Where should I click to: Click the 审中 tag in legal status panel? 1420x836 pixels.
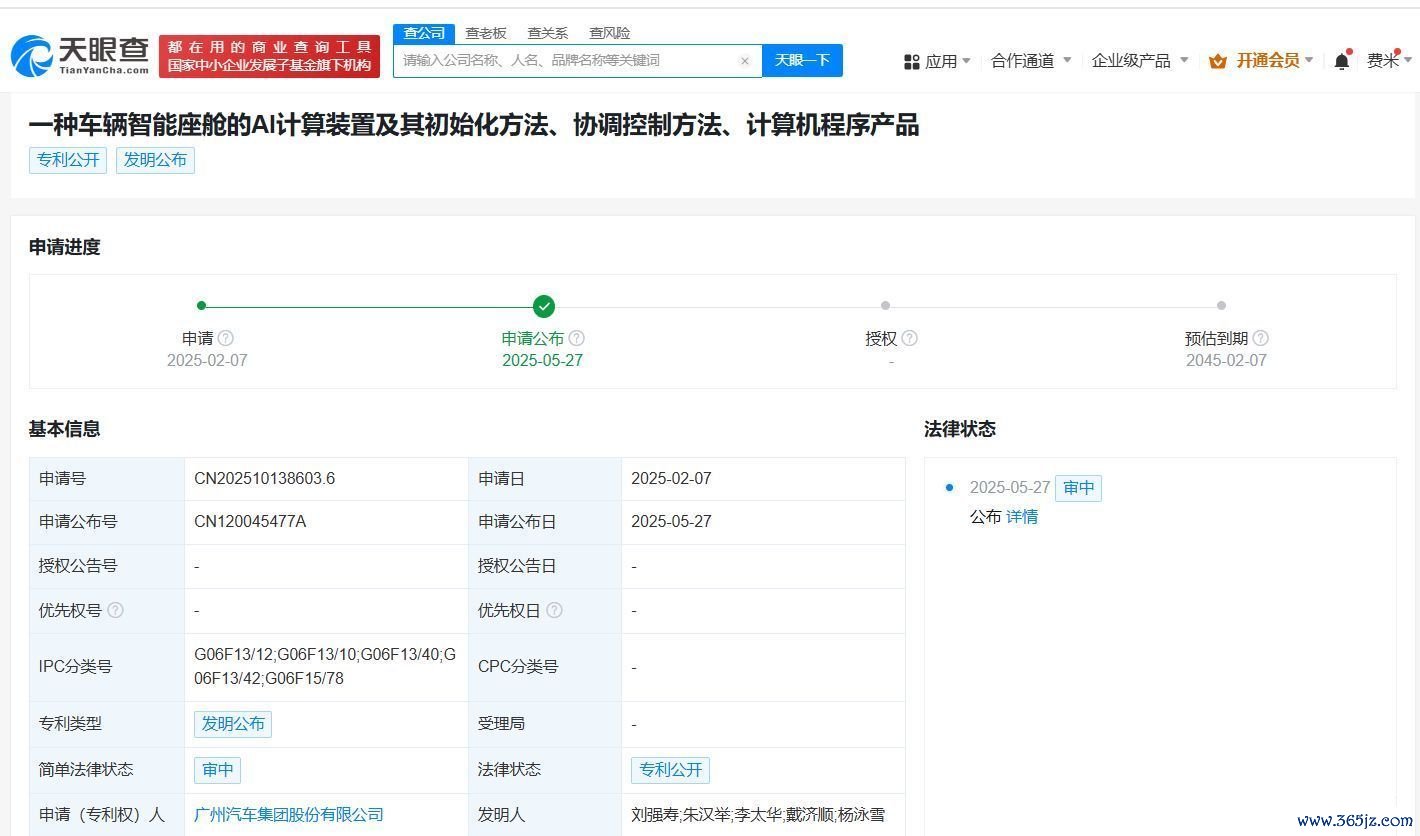1078,488
